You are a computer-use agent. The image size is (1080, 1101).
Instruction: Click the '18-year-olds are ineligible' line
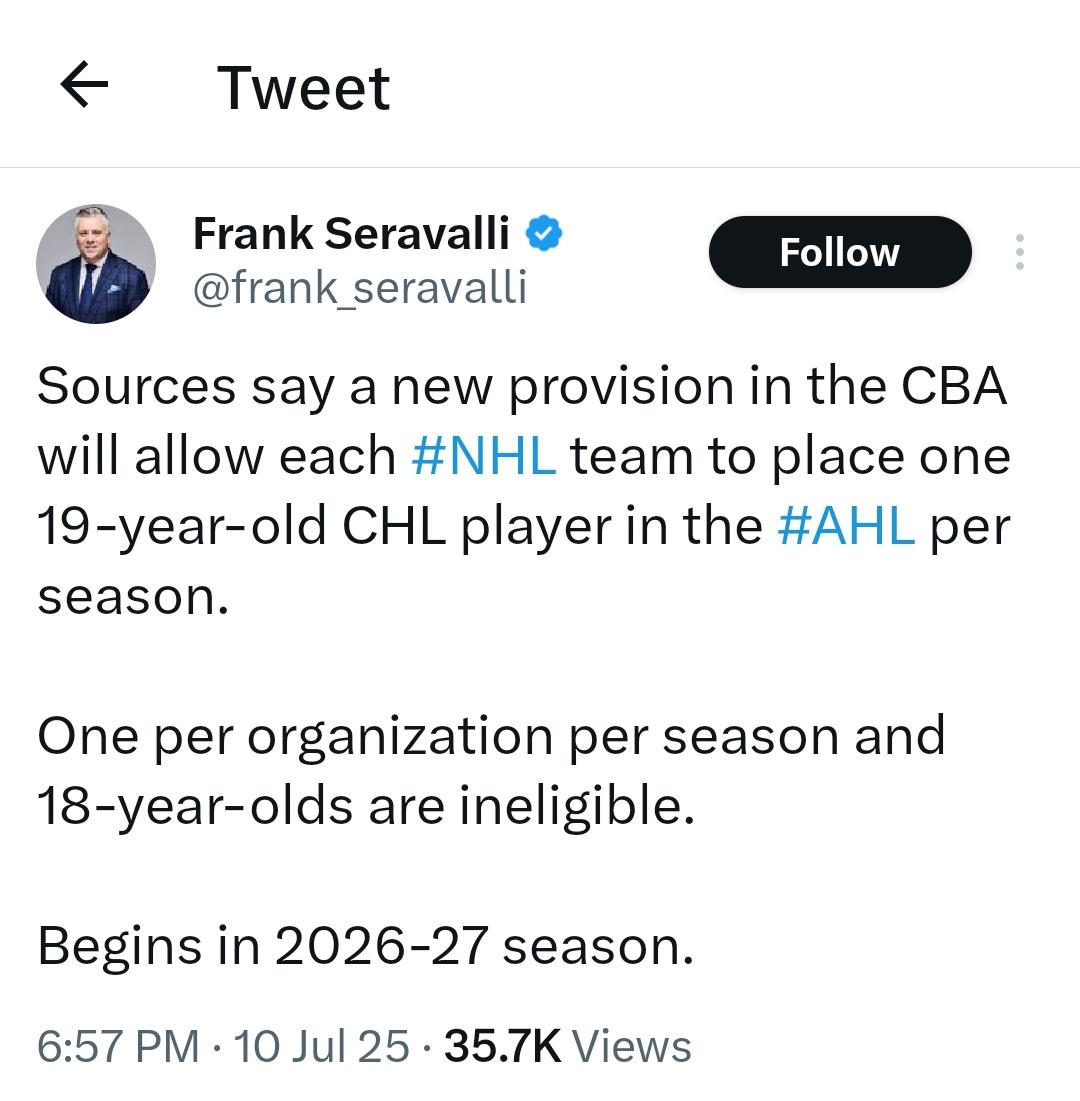pyautogui.click(x=366, y=806)
